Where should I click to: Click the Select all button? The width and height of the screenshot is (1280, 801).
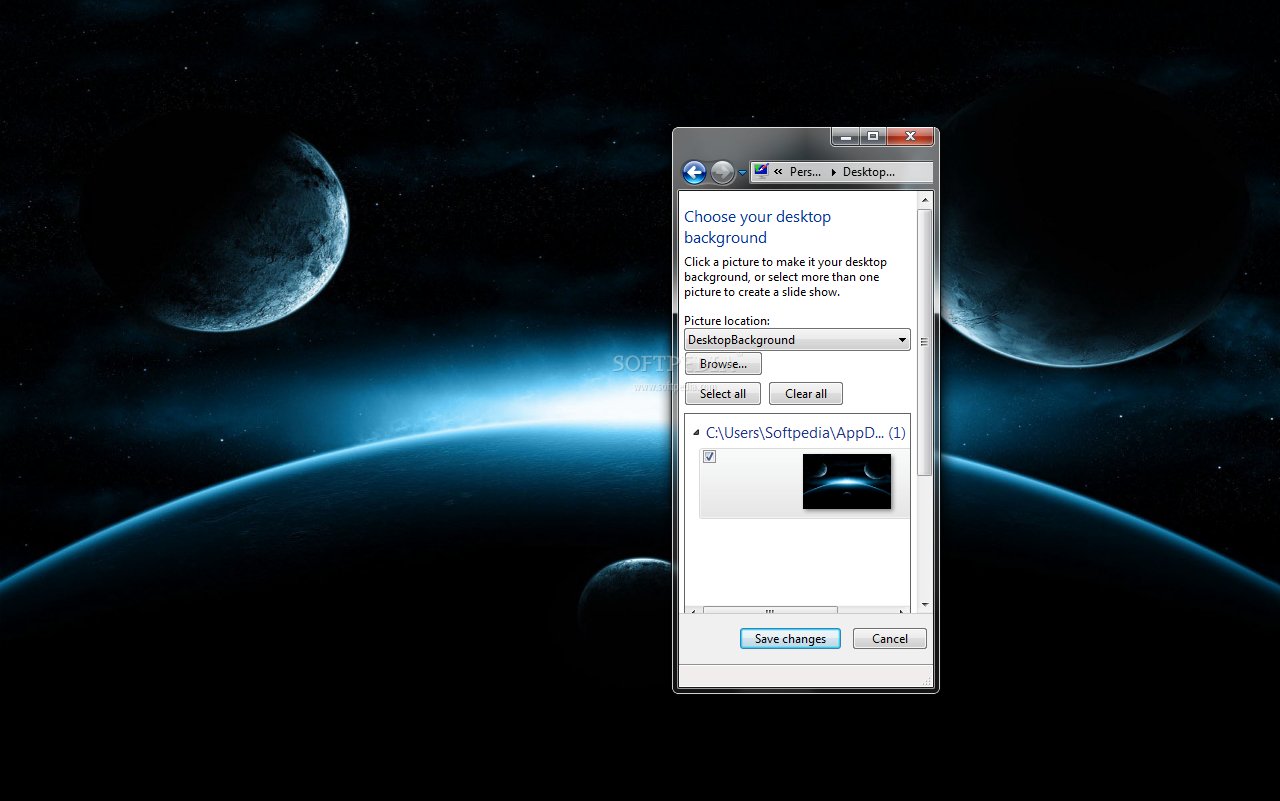(x=723, y=394)
